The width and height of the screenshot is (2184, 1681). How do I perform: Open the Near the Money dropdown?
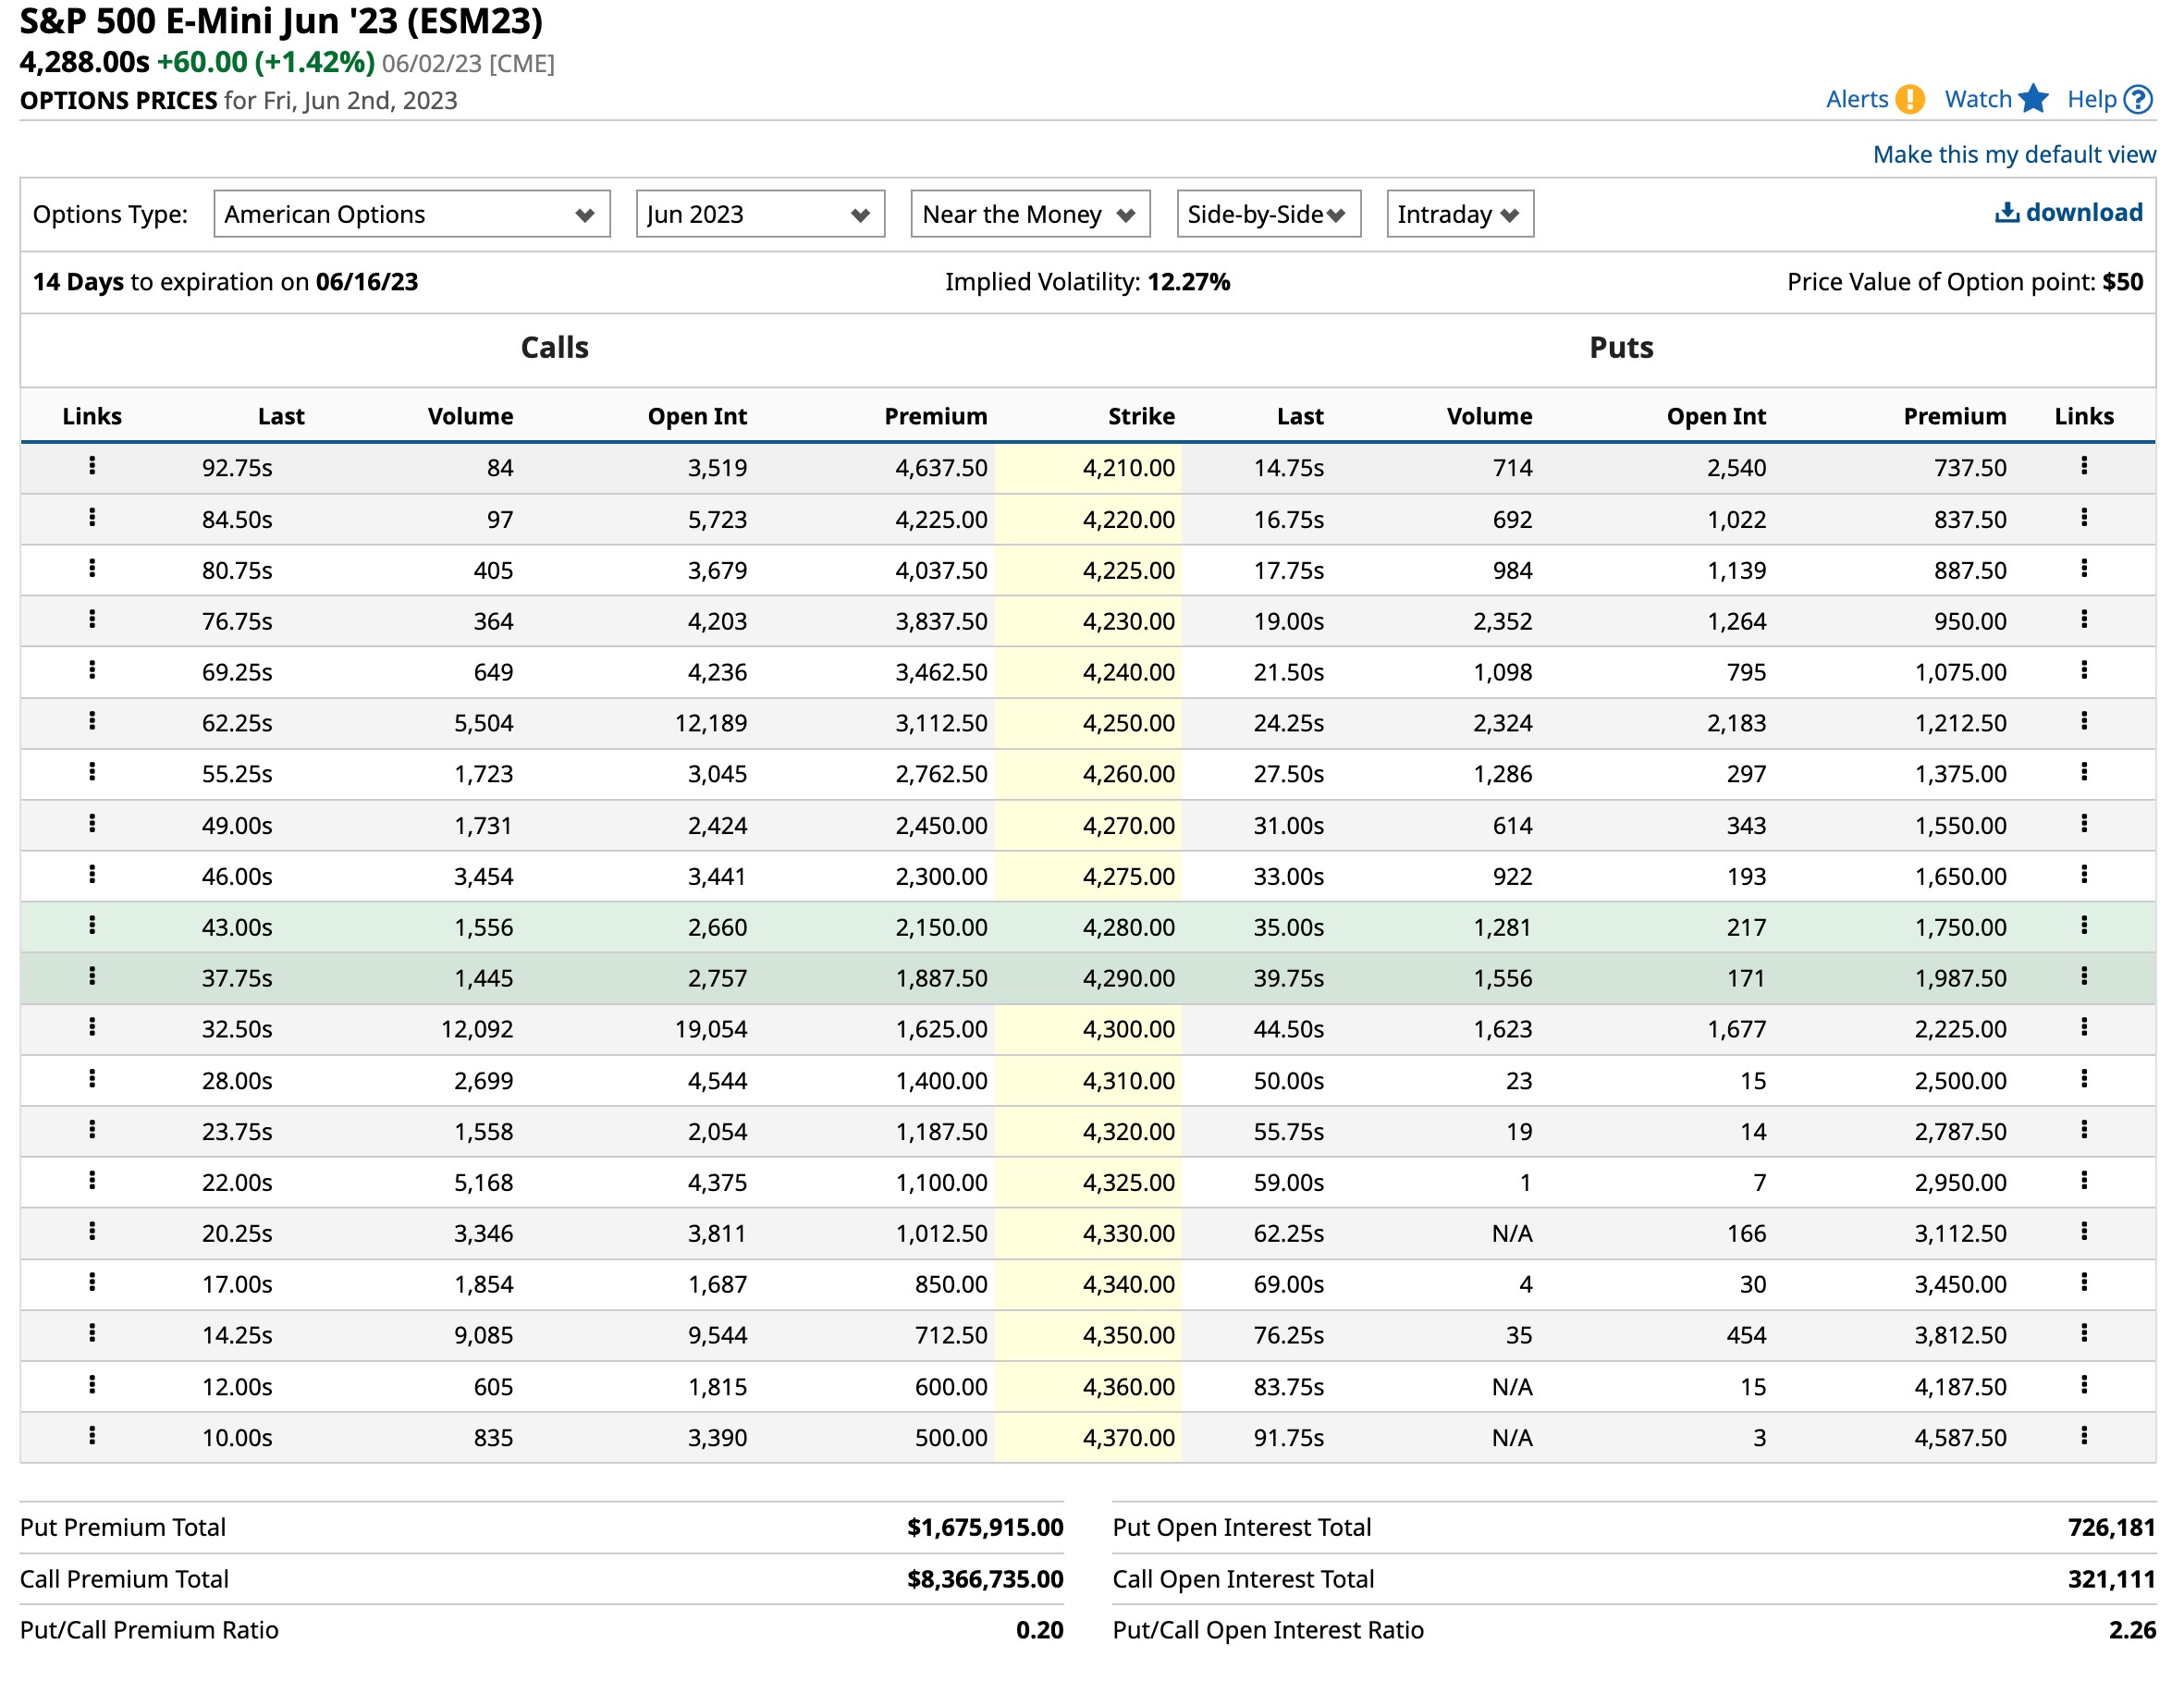1030,214
